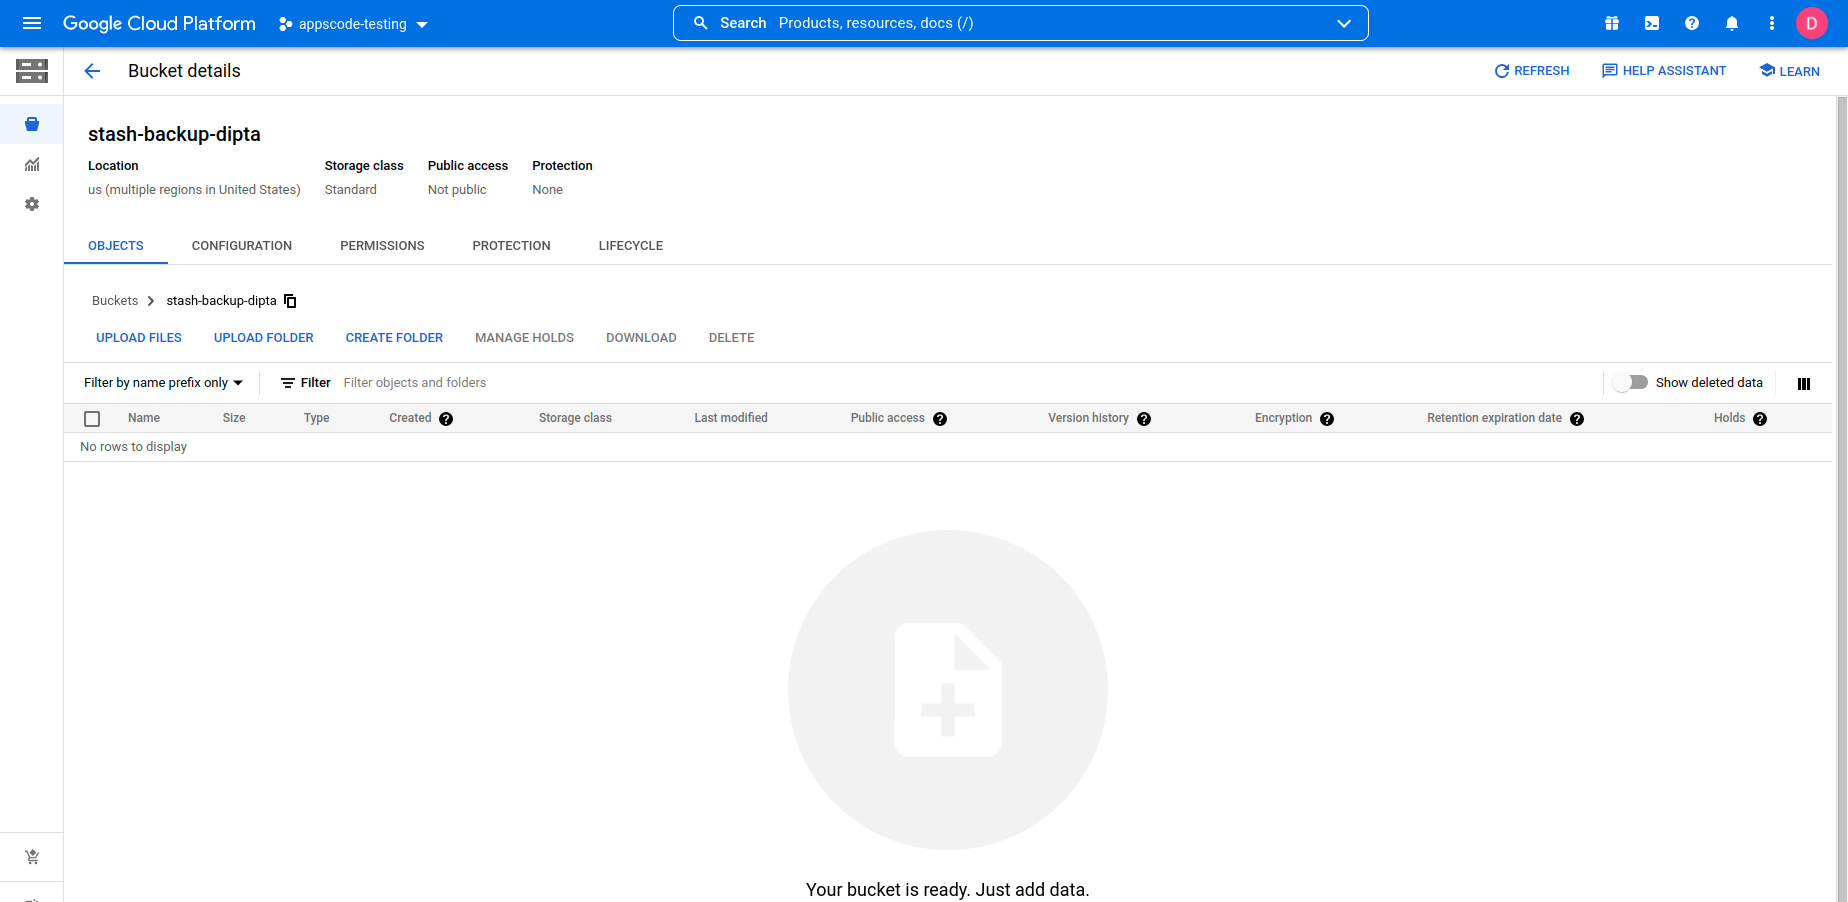This screenshot has width=1848, height=902.
Task: Click the Upload Files button
Action: coord(139,338)
